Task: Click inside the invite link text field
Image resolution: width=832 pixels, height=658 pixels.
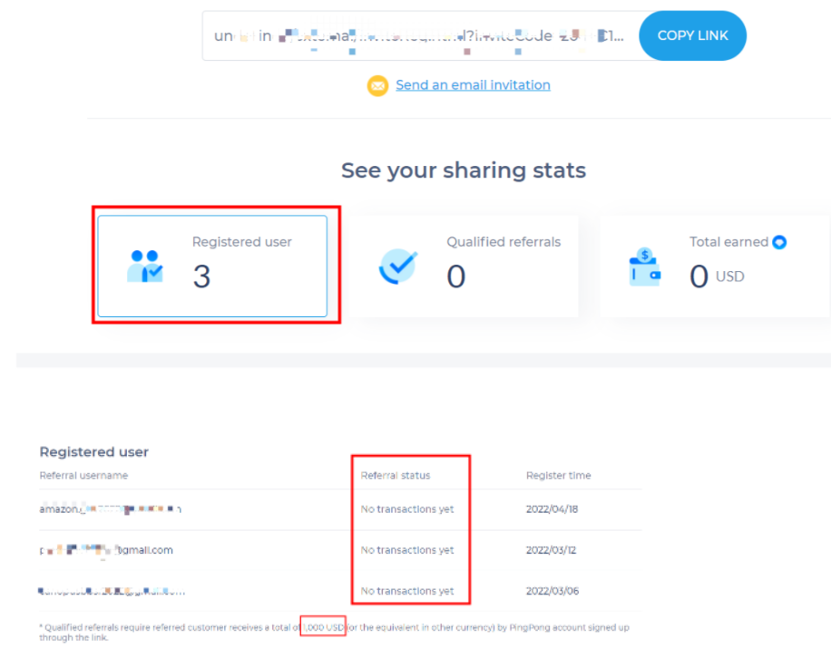Action: coord(420,36)
